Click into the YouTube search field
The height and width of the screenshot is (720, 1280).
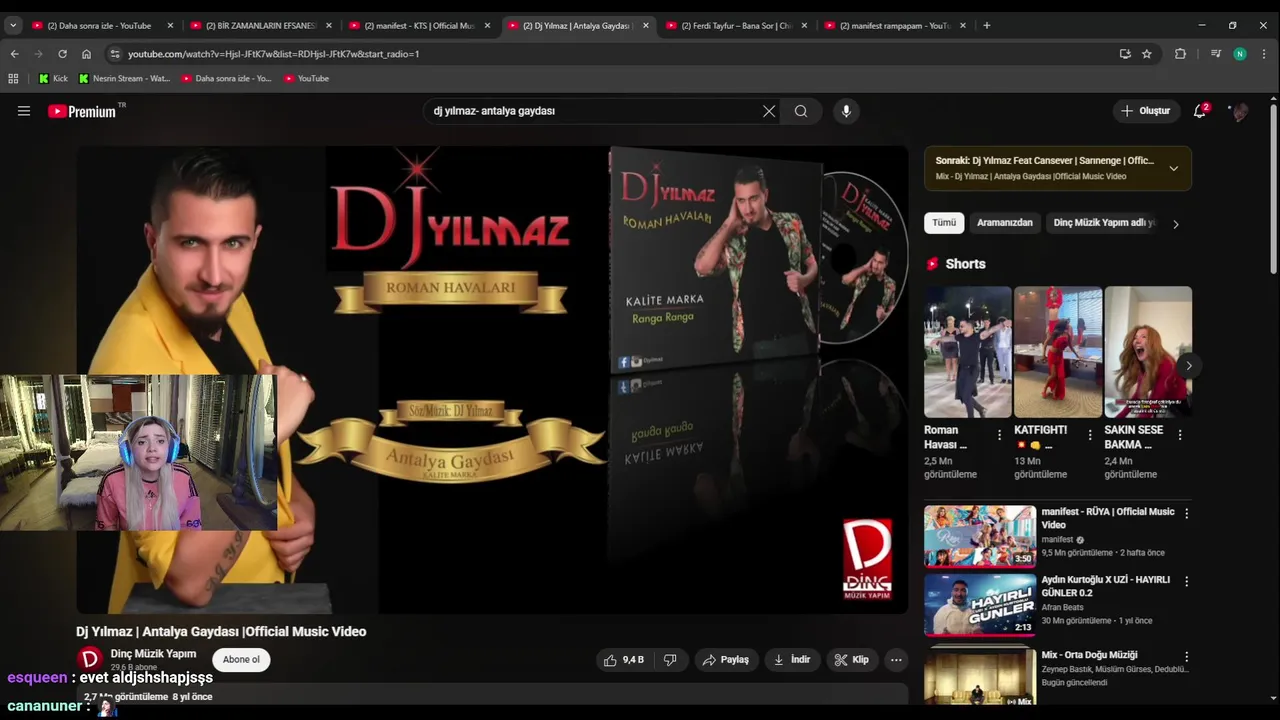coord(590,111)
